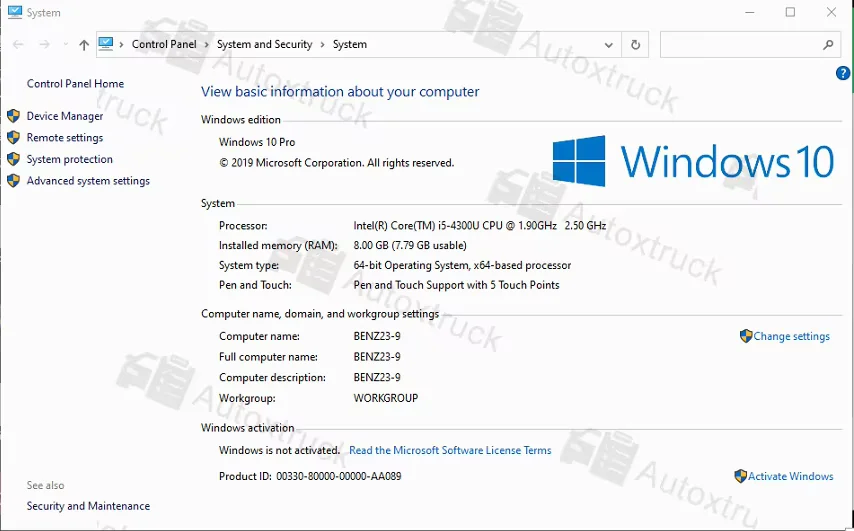Expand chevron before Control Panel breadcrumb
Image resolution: width=854 pixels, height=531 pixels.
pyautogui.click(x=121, y=45)
